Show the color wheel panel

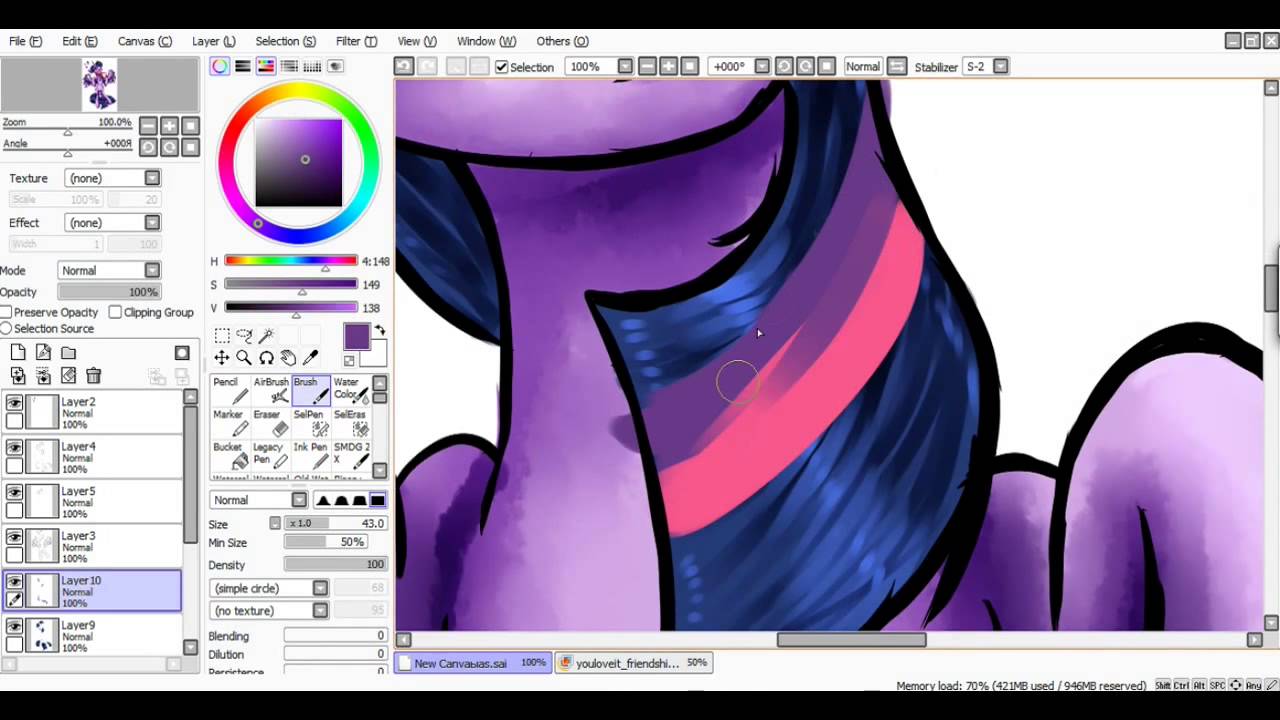(219, 66)
